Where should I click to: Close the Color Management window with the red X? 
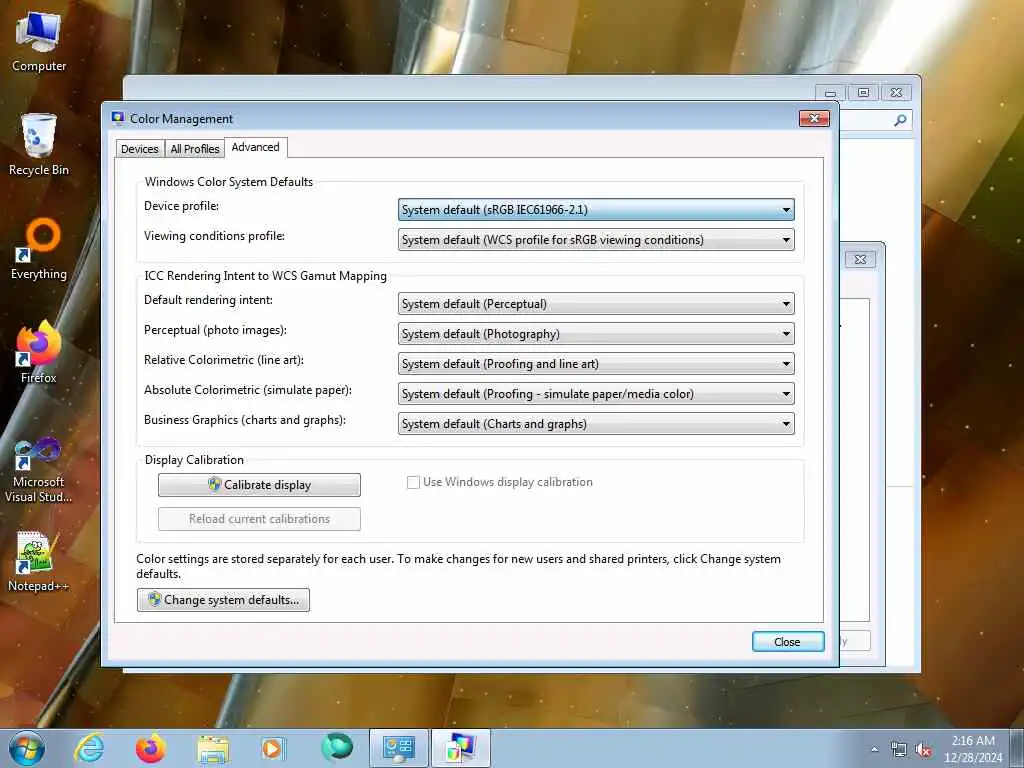coord(814,118)
